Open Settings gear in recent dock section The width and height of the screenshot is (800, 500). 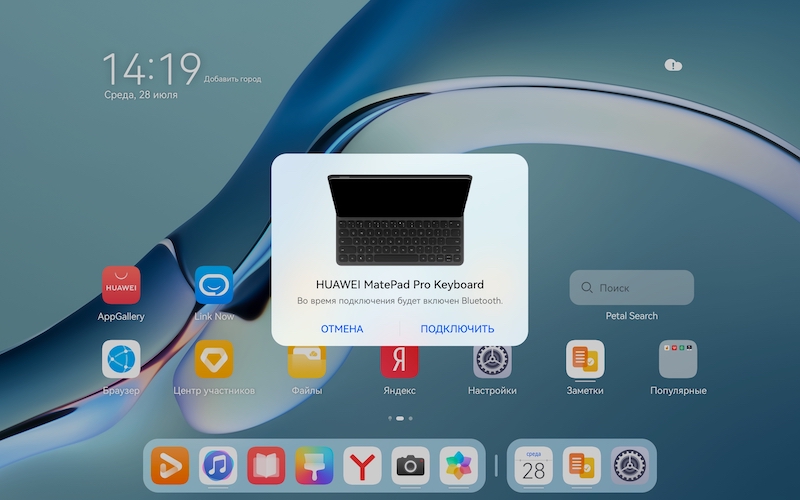(630, 465)
